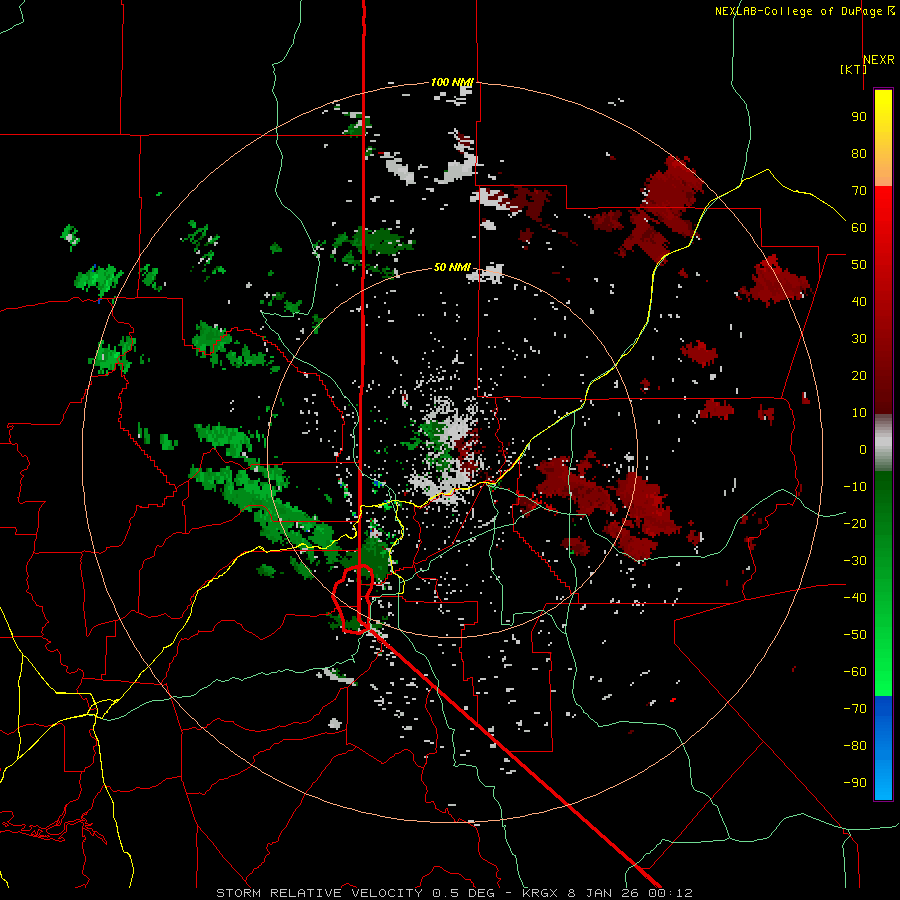This screenshot has width=900, height=900.
Task: Click the -40 value on the velocity scale
Action: click(x=855, y=598)
